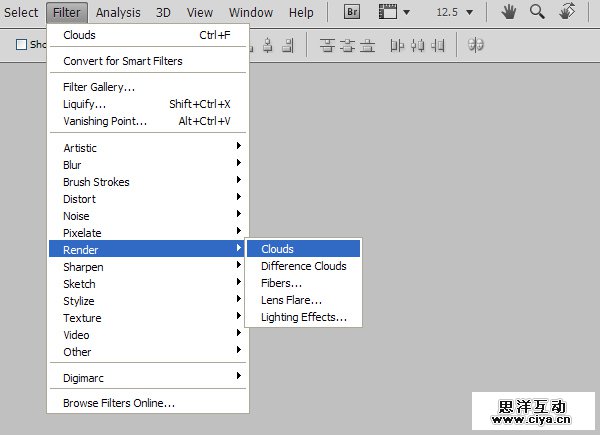Open the Analysis menu

pyautogui.click(x=118, y=13)
